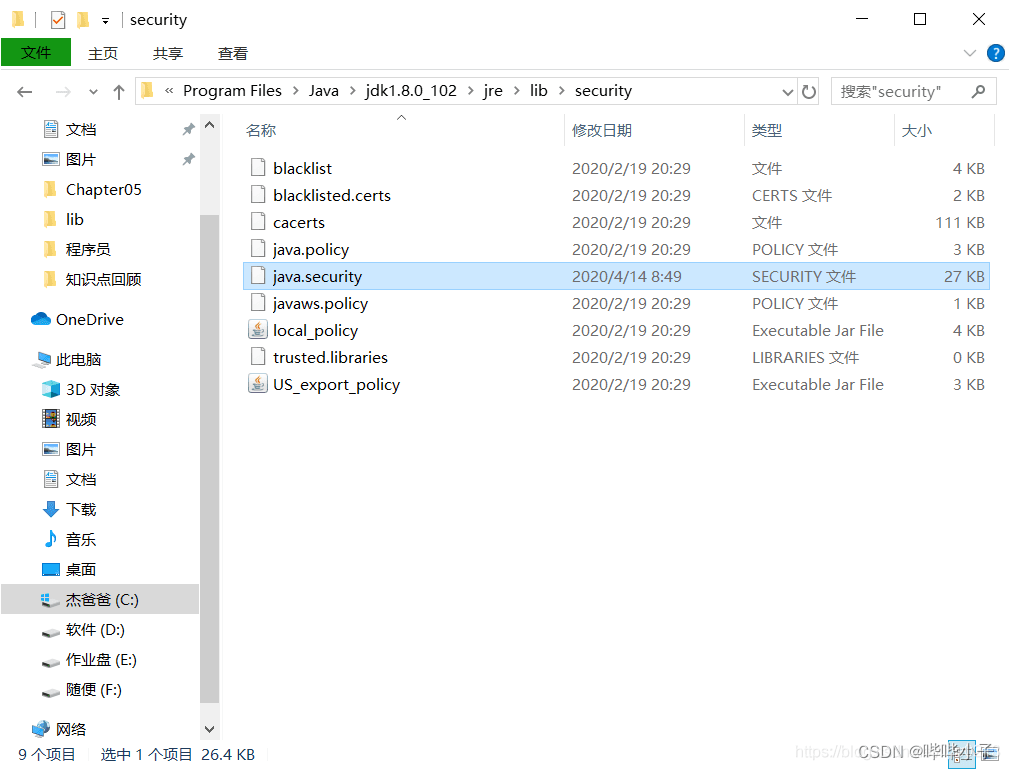Click the local_policy jar icon

click(x=258, y=330)
